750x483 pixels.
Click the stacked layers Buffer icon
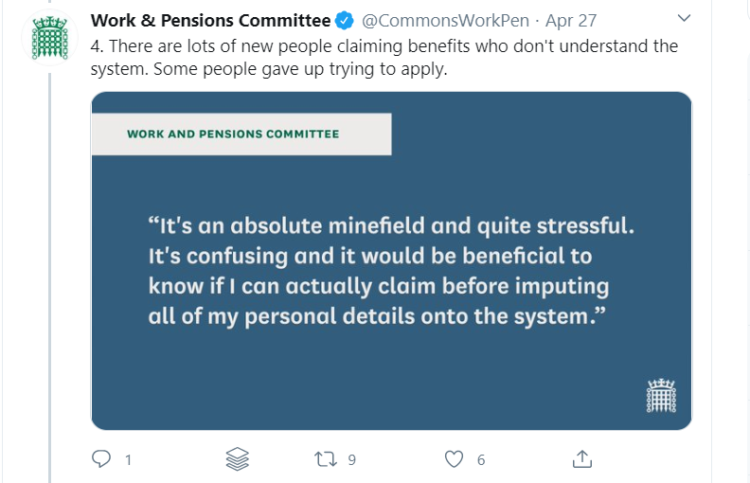237,459
